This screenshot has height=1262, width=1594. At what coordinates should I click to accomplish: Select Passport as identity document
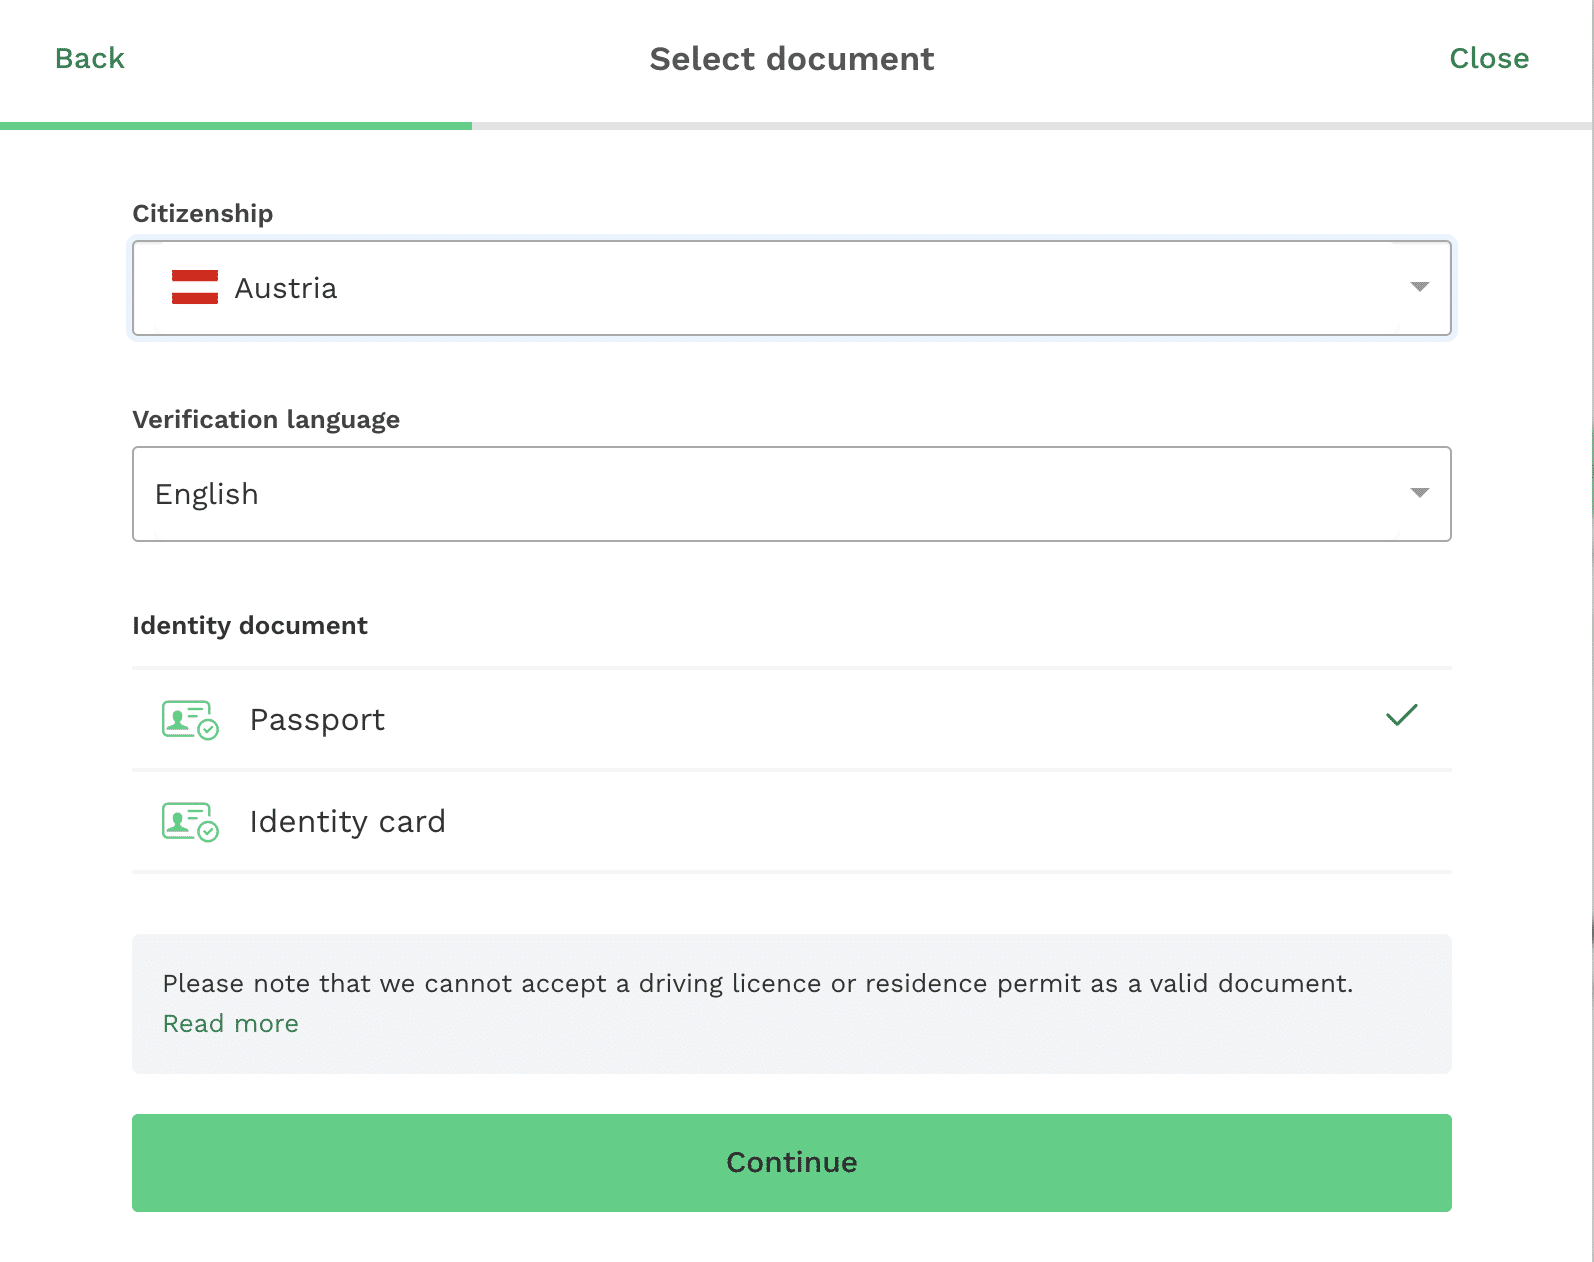(x=792, y=720)
